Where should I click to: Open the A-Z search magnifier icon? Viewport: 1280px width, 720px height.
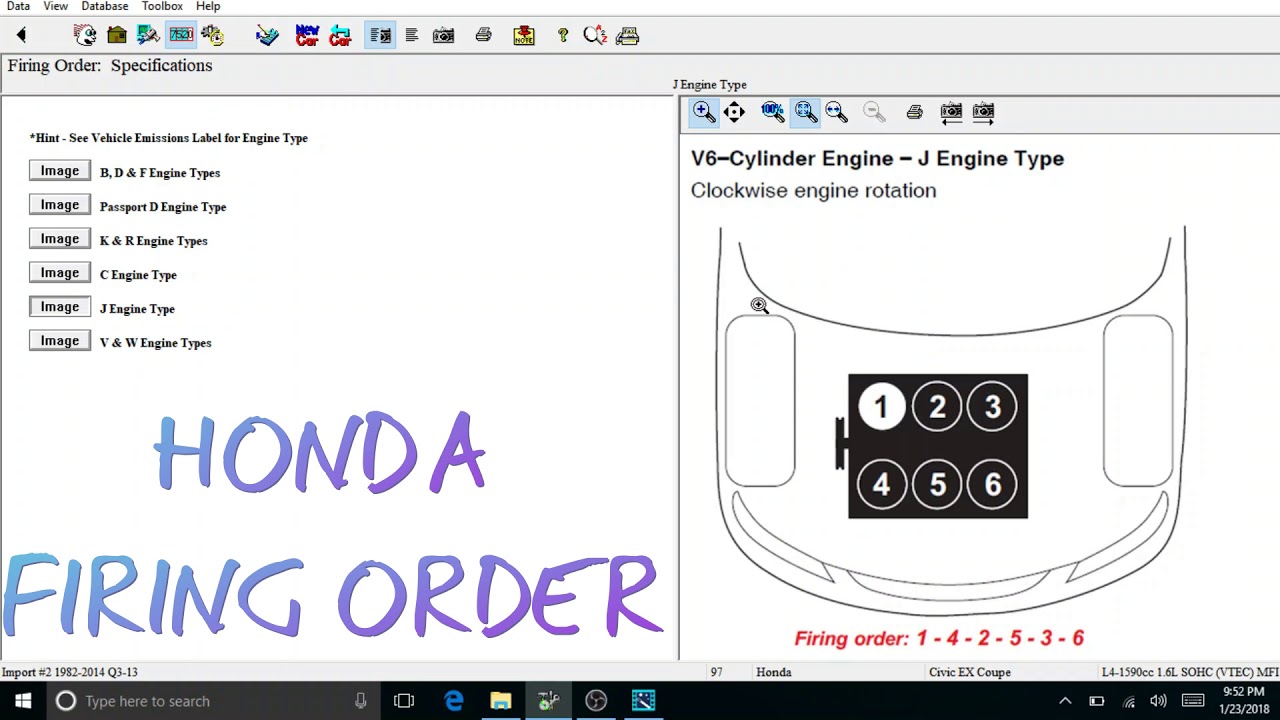click(x=595, y=36)
